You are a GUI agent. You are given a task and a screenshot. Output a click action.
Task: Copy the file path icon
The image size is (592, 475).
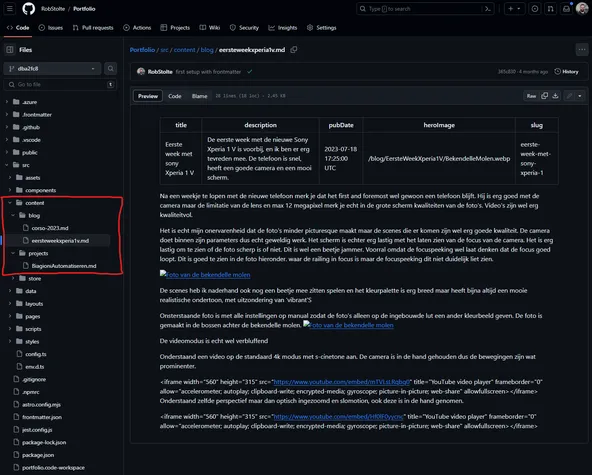(x=293, y=49)
